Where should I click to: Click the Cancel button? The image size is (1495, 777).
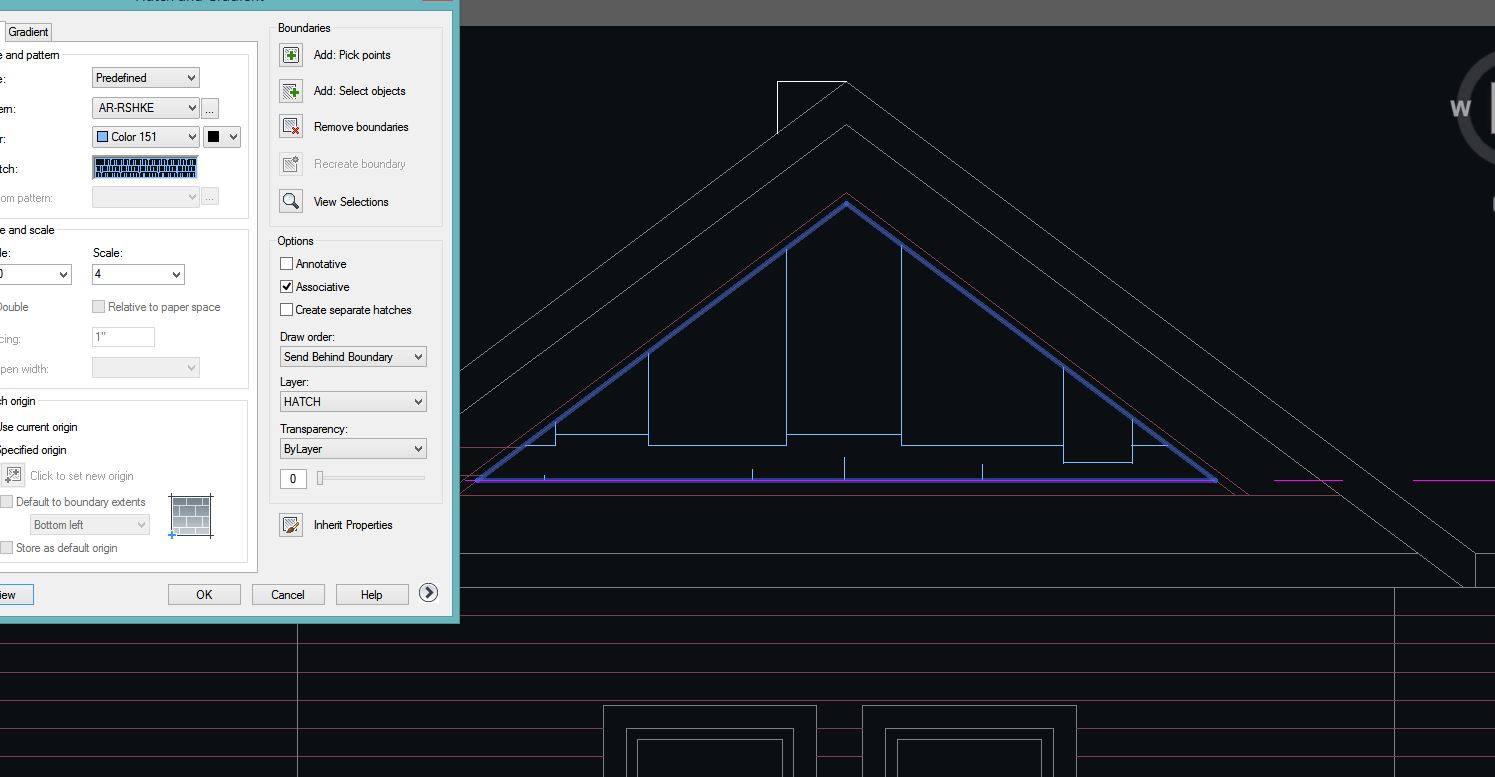click(x=287, y=595)
